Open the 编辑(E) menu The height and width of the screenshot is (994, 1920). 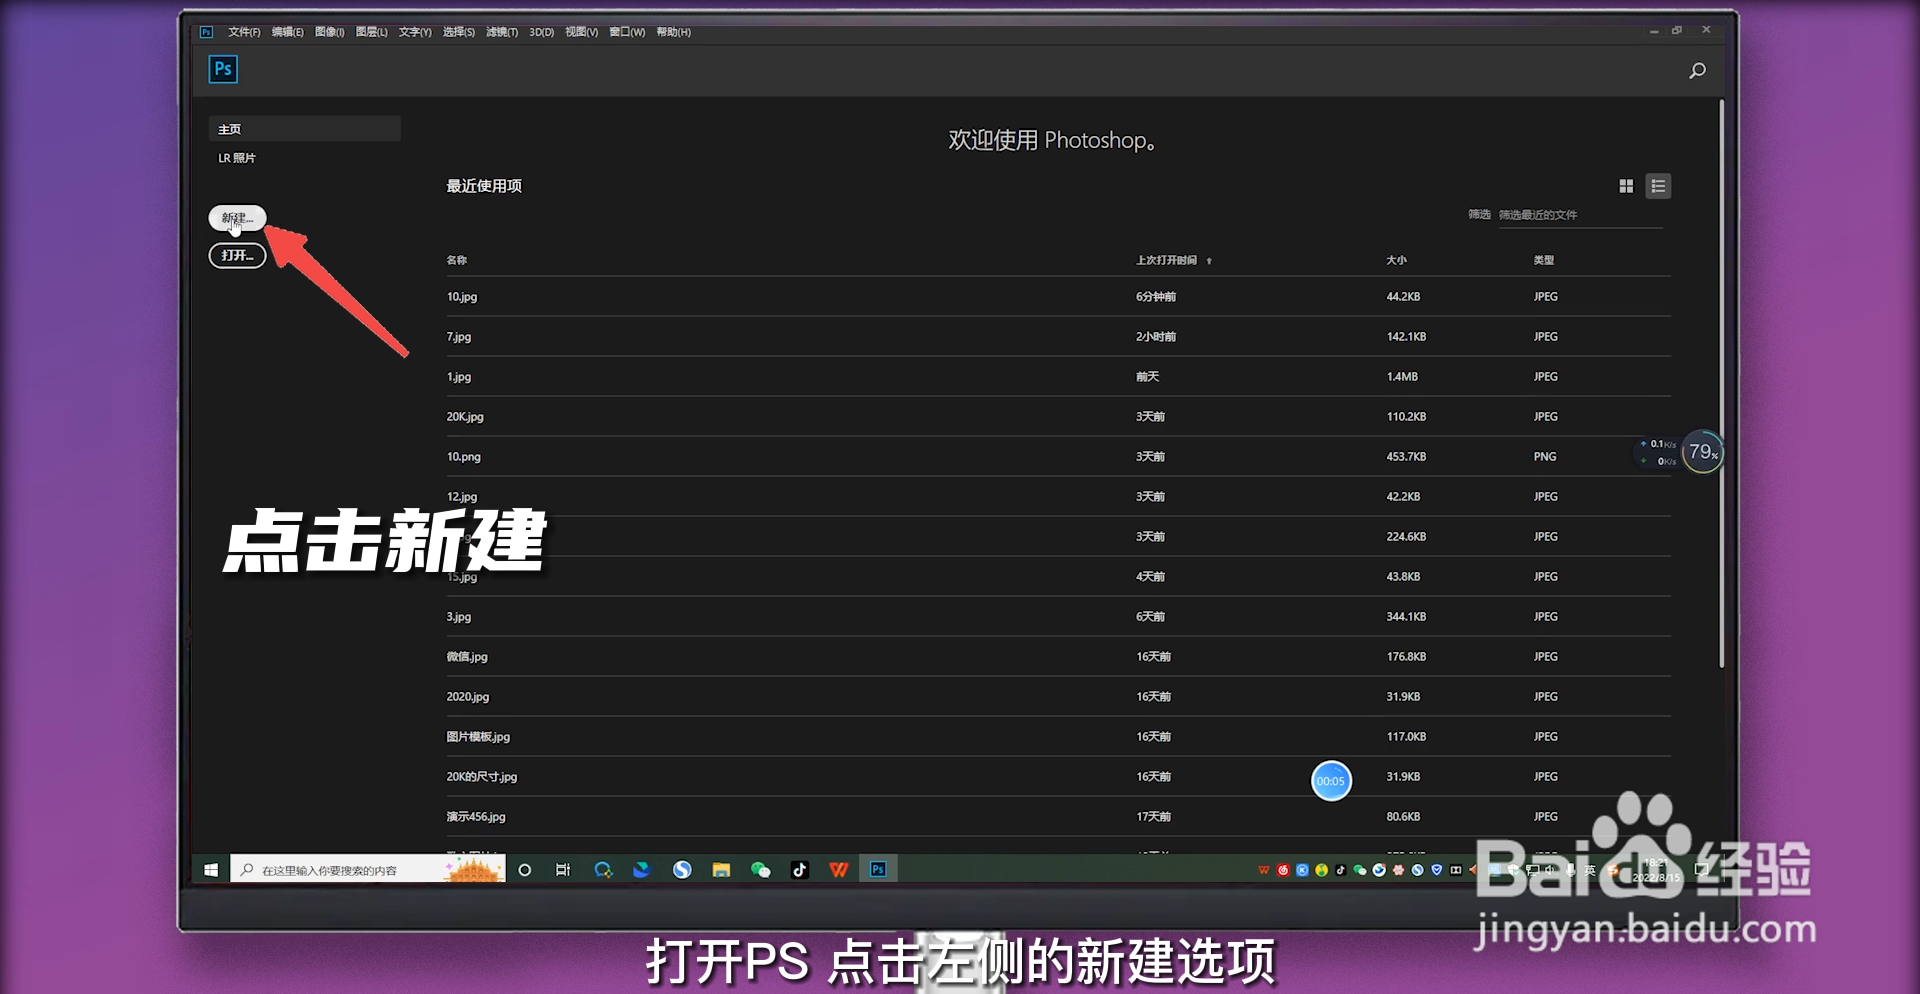[288, 32]
